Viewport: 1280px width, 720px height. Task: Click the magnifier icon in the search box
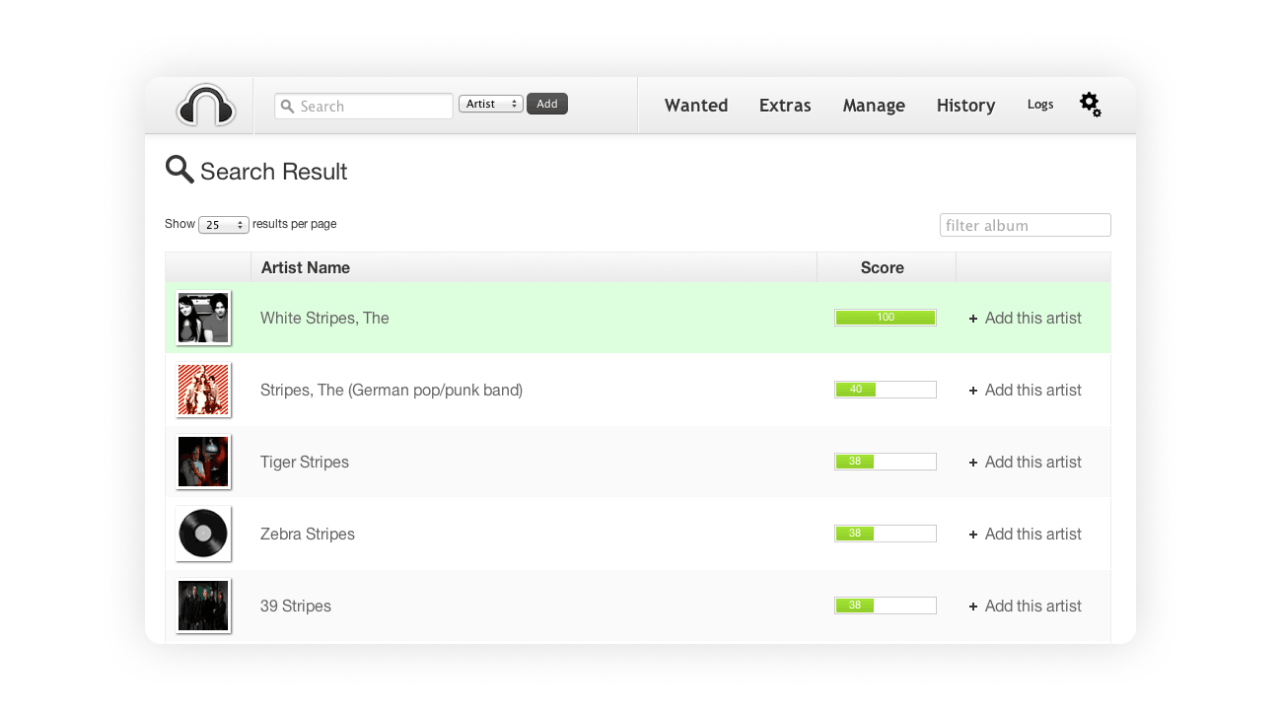click(x=288, y=106)
